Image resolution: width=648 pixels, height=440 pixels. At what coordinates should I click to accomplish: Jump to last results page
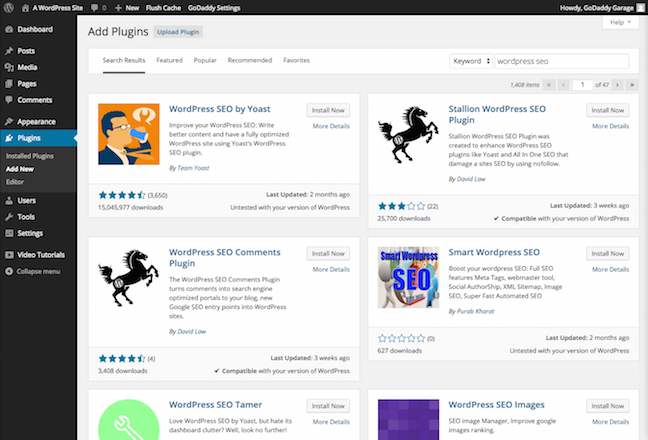632,85
